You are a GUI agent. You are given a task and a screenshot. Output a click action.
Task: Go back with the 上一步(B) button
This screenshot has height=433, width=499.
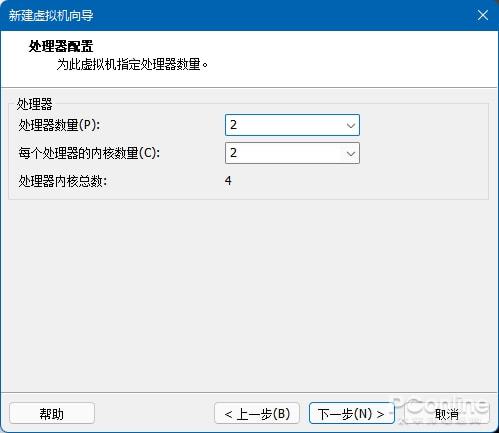point(257,413)
